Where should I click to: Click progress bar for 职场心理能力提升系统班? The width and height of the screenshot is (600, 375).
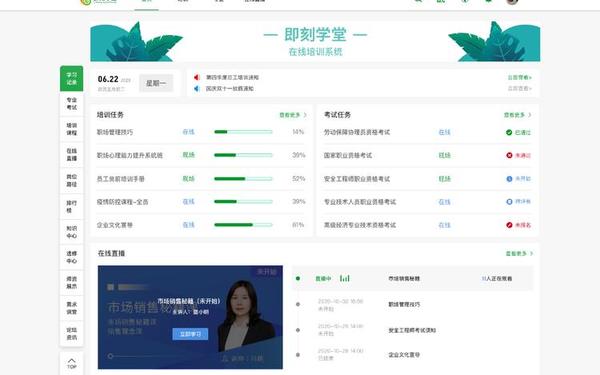pyautogui.click(x=243, y=155)
